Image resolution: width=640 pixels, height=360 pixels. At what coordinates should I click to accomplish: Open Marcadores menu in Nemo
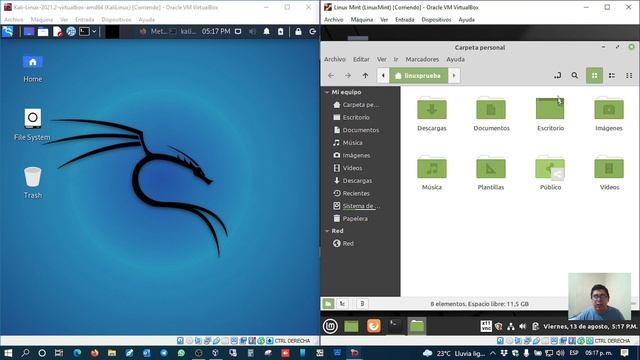pos(422,59)
